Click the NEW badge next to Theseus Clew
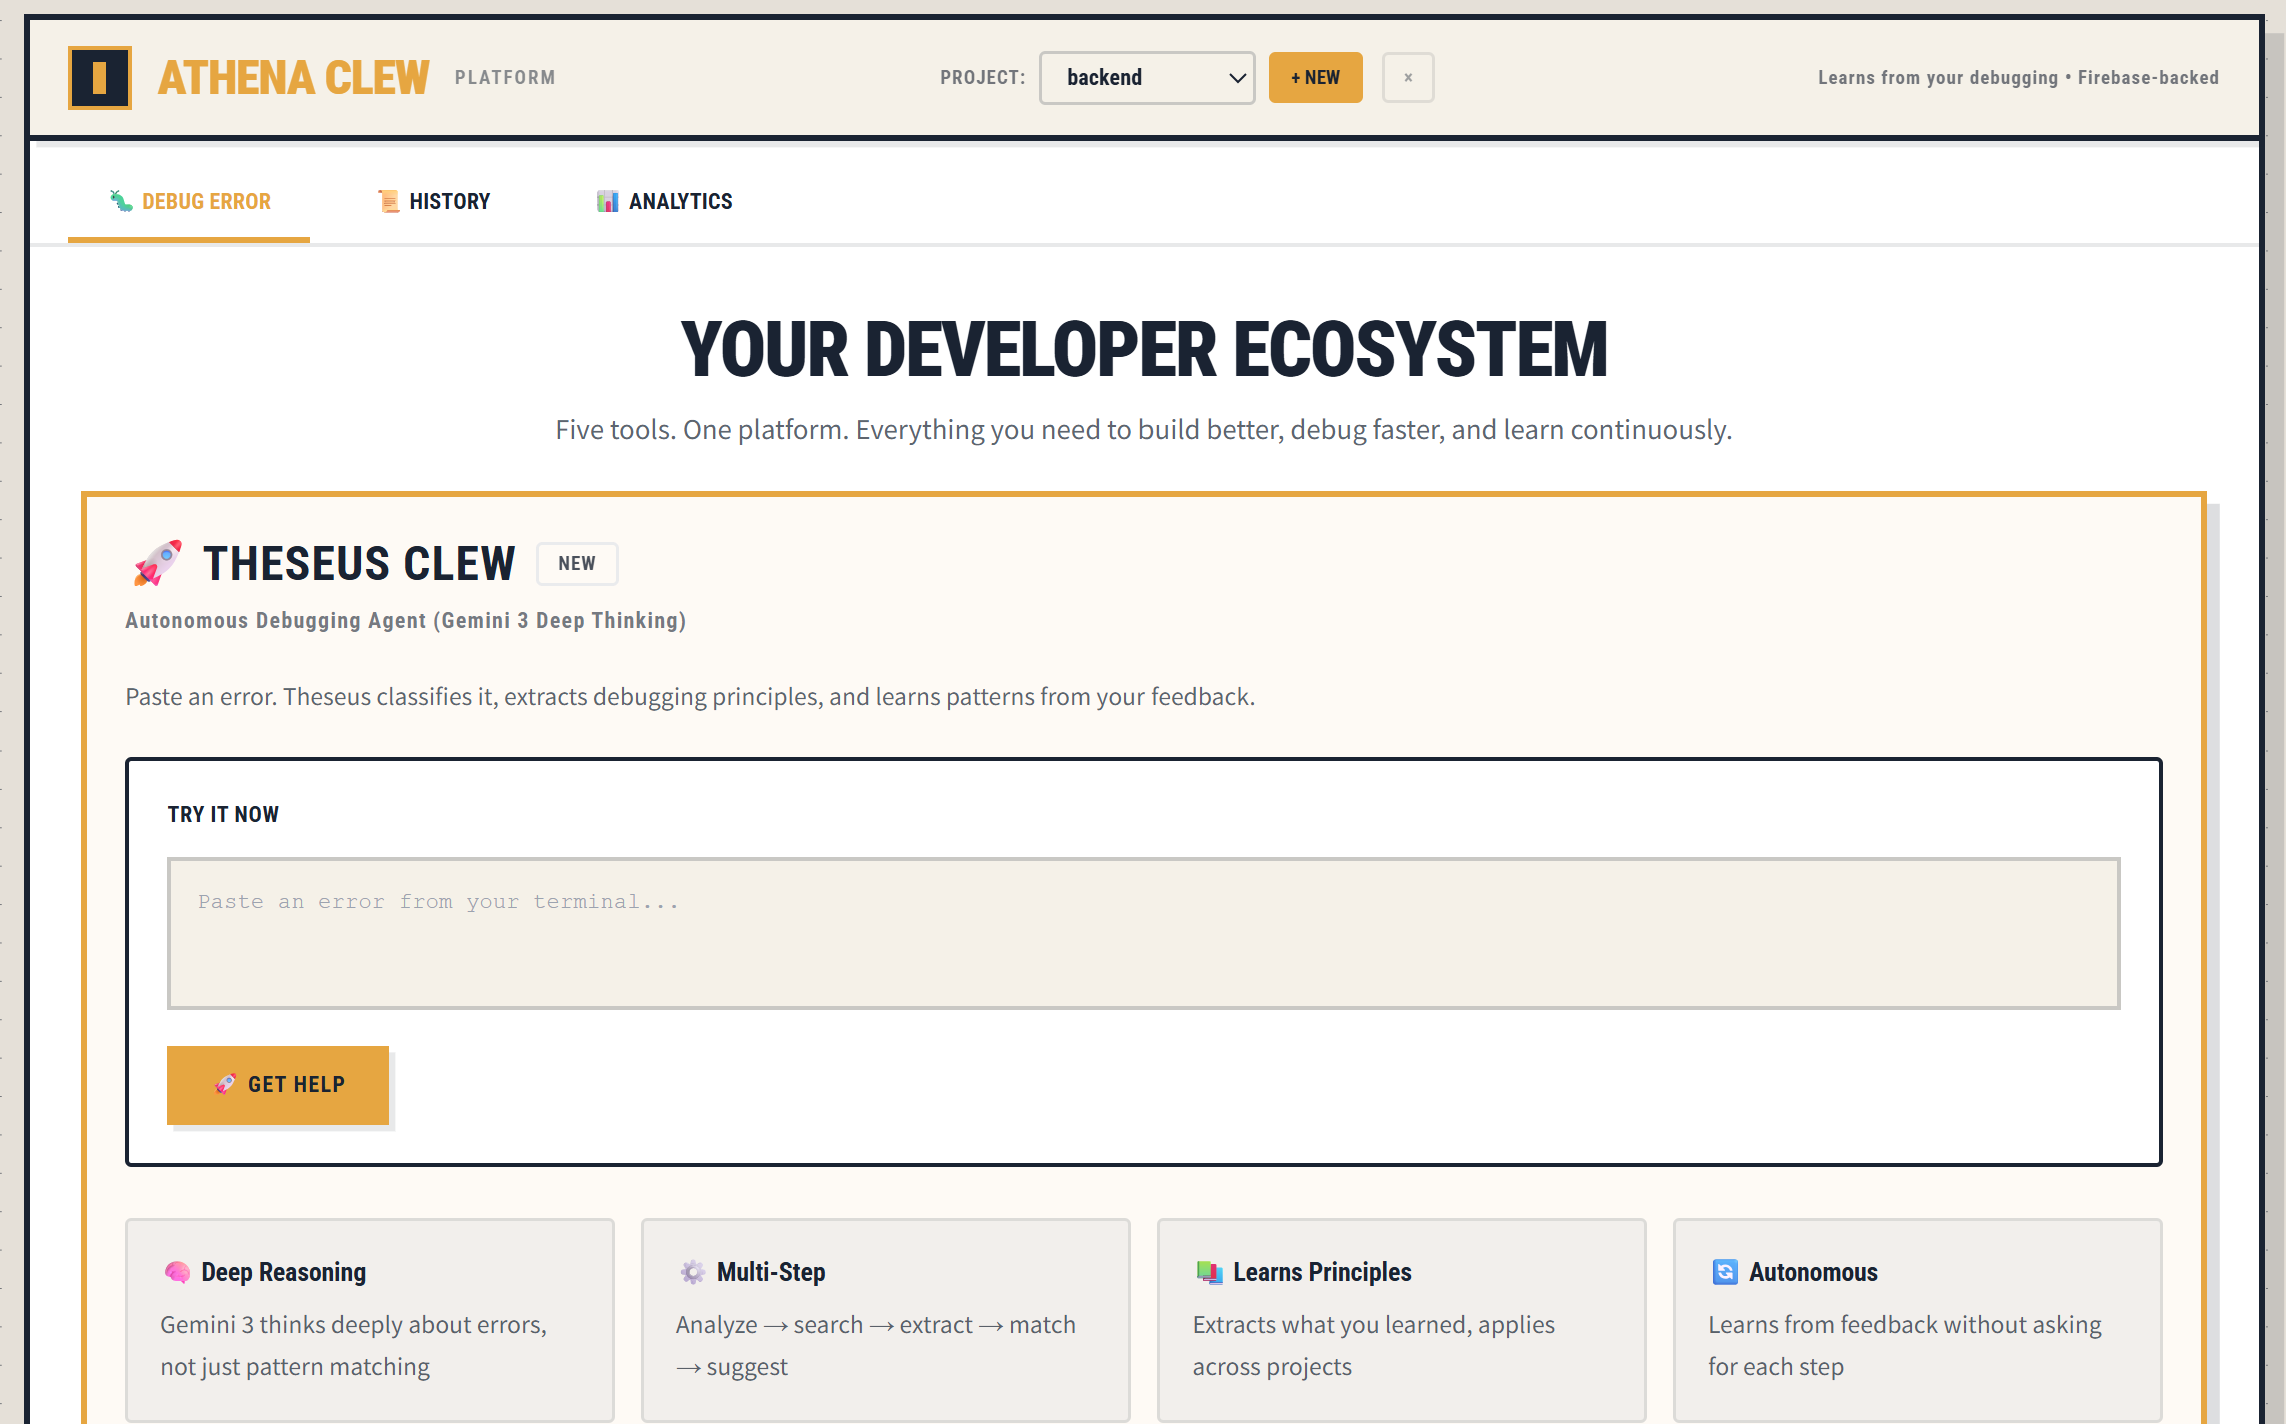This screenshot has height=1424, width=2286. [x=577, y=563]
